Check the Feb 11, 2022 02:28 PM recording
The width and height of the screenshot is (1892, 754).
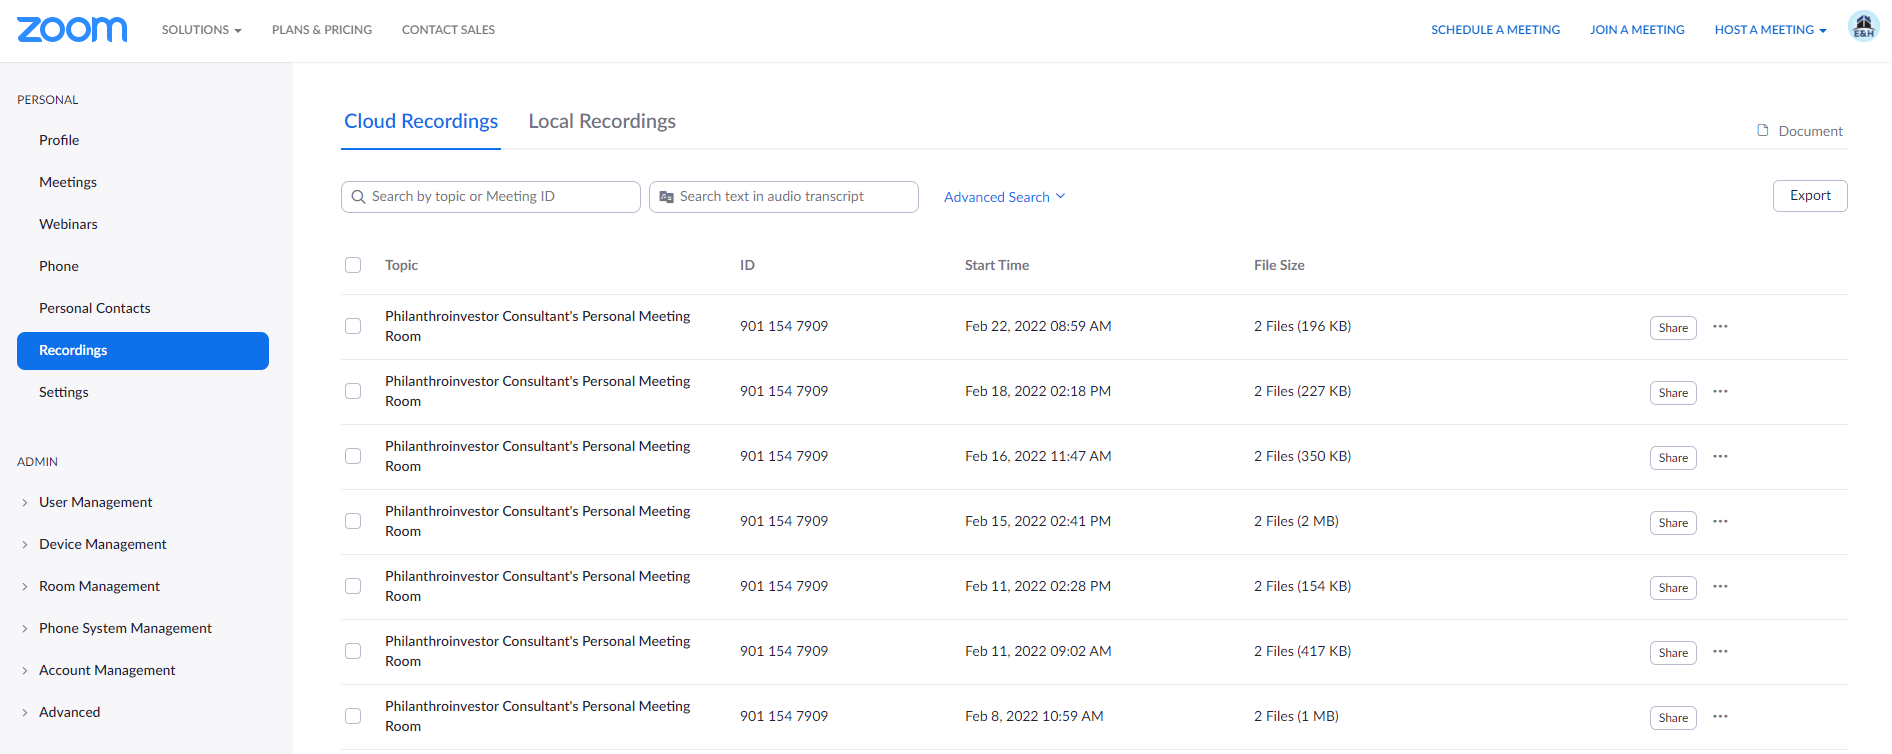(353, 586)
